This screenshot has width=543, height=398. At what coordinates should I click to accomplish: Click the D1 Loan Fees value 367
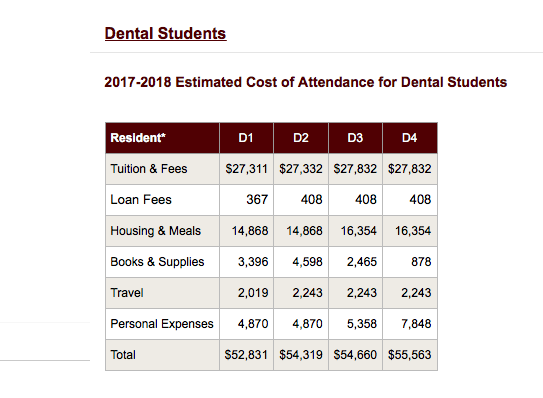click(257, 200)
